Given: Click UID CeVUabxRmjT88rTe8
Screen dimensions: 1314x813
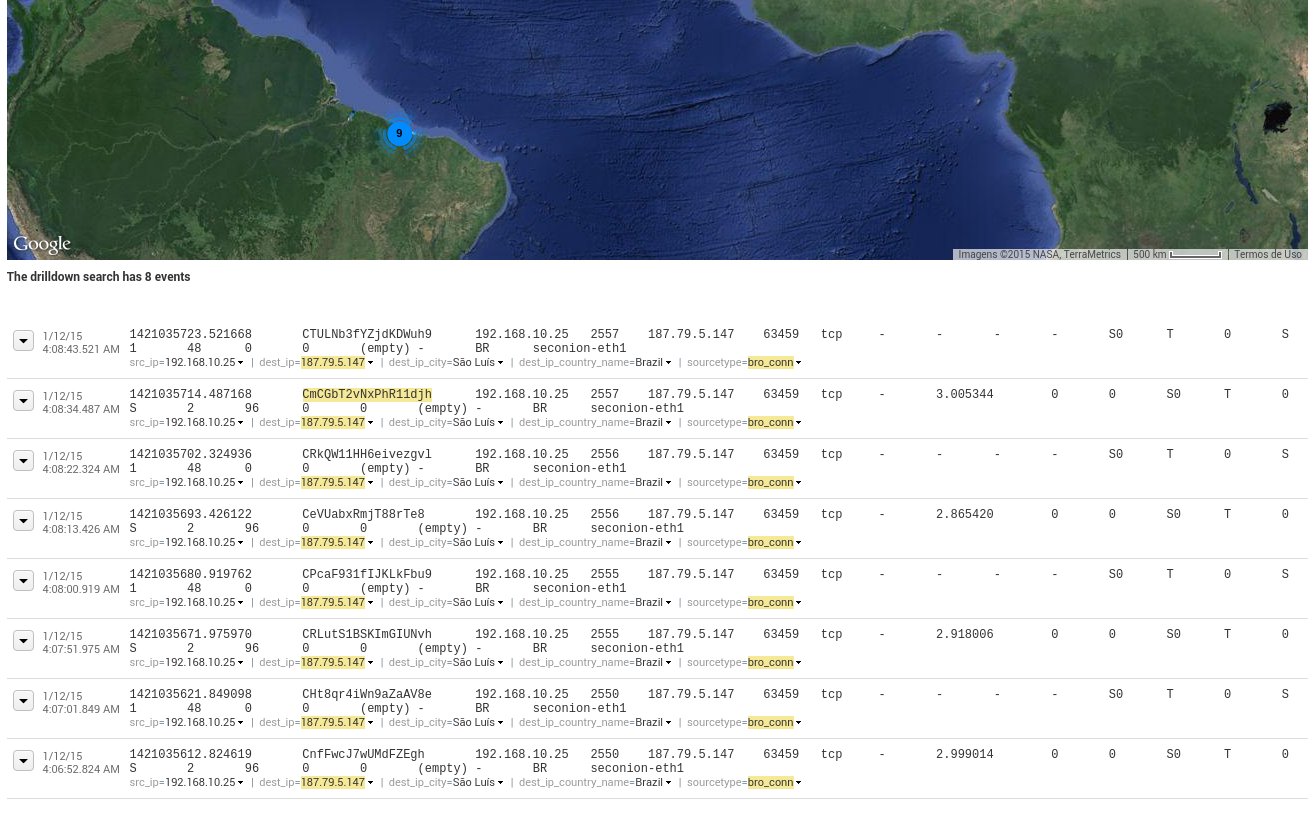Looking at the screenshot, I should [363, 514].
